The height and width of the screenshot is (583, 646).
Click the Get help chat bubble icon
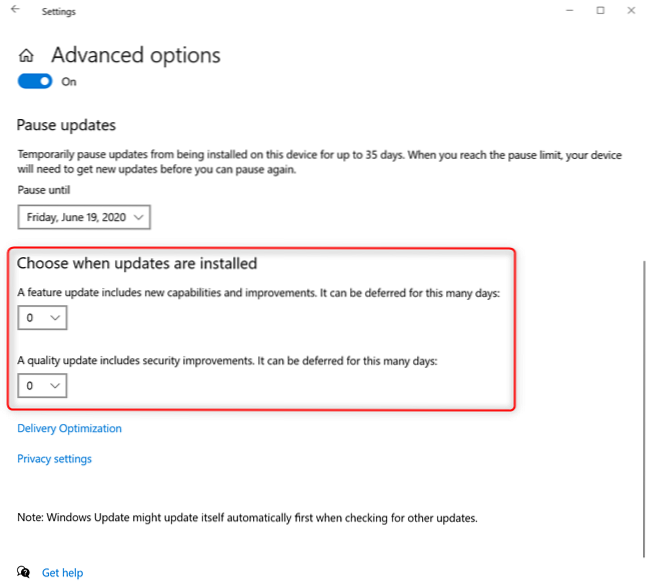[x=24, y=572]
